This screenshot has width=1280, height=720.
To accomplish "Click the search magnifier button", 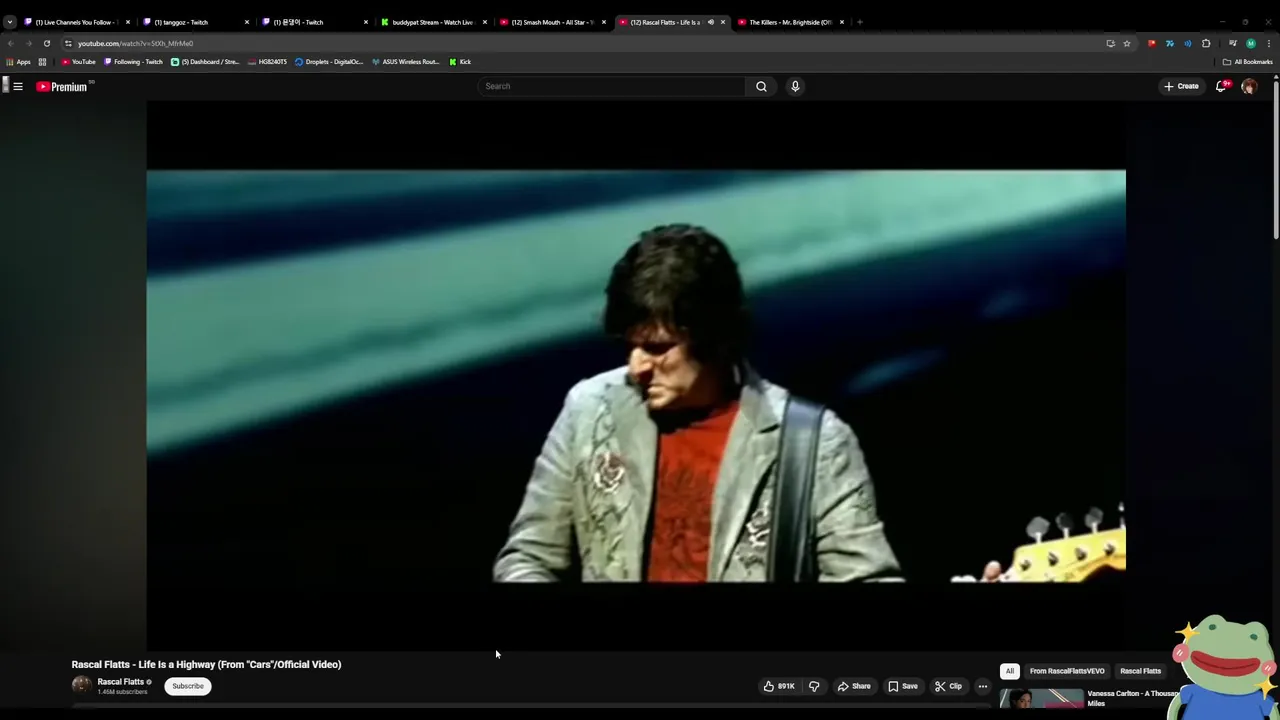I will pyautogui.click(x=761, y=86).
